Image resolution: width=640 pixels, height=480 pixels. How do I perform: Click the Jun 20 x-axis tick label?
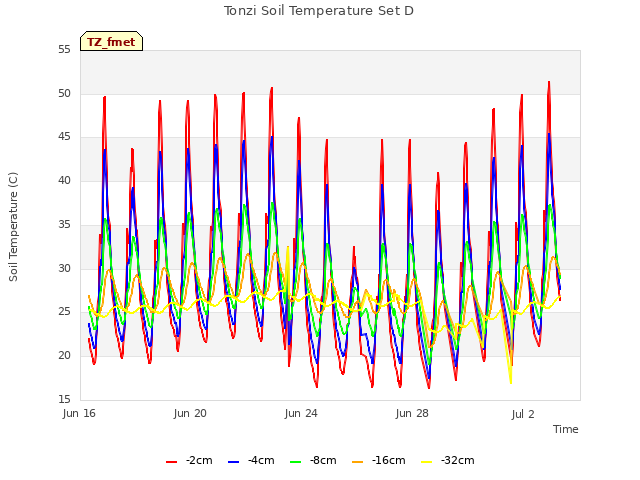click(x=190, y=413)
